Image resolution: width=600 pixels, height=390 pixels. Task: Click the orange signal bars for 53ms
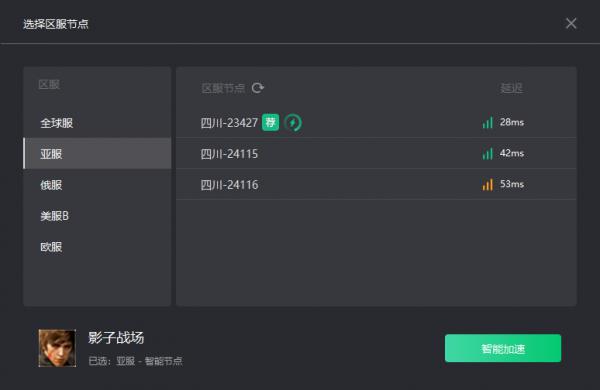point(488,184)
